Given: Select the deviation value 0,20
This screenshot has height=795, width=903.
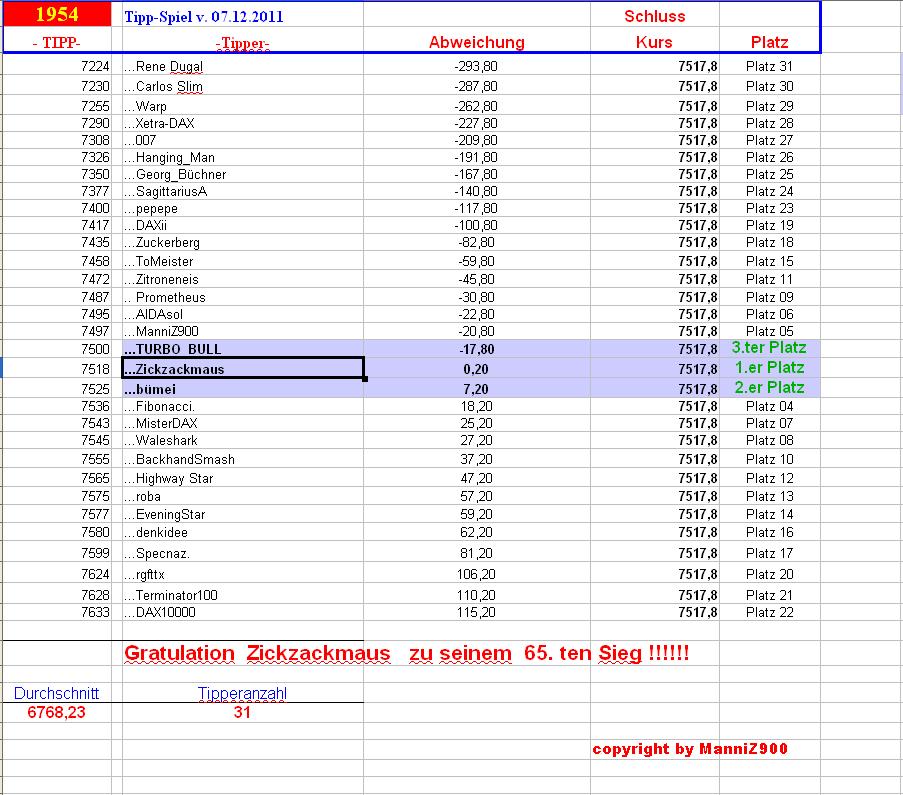Looking at the screenshot, I should click(x=476, y=369).
